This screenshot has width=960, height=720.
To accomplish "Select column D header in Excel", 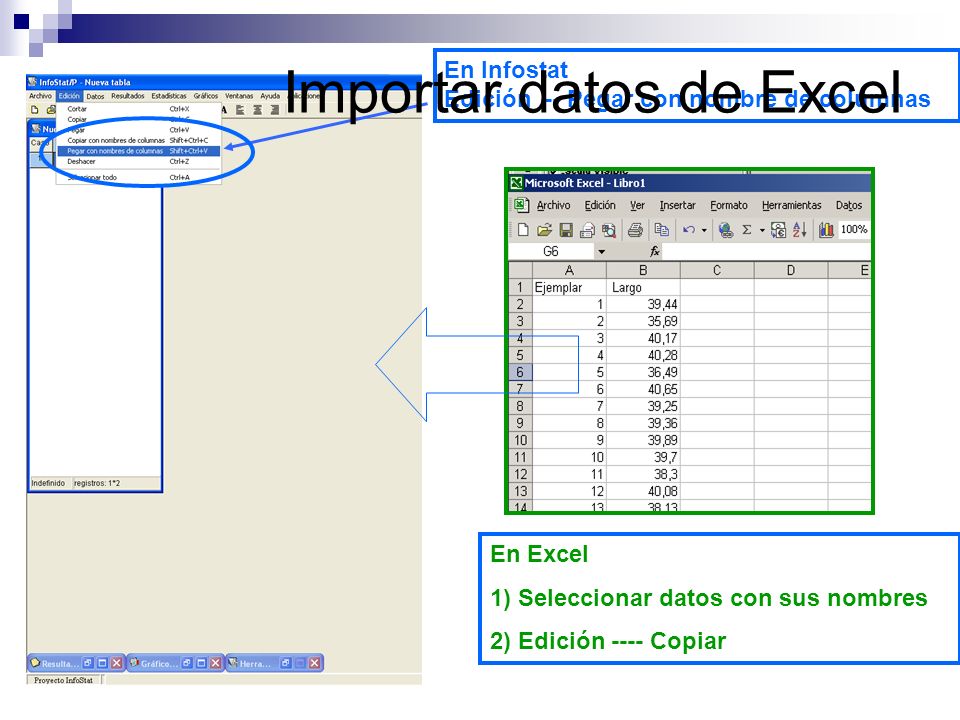I will (791, 270).
